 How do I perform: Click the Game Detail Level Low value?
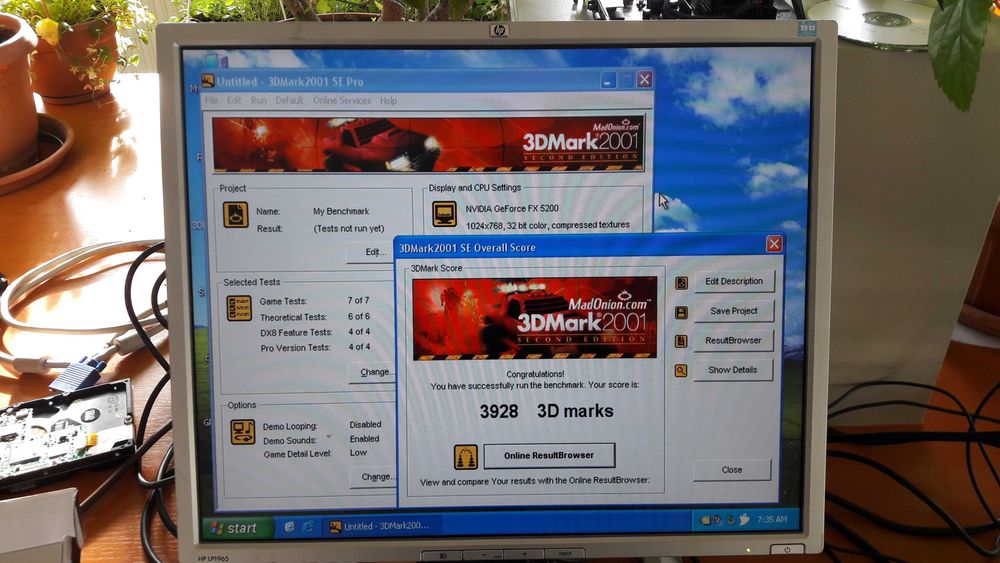point(358,453)
